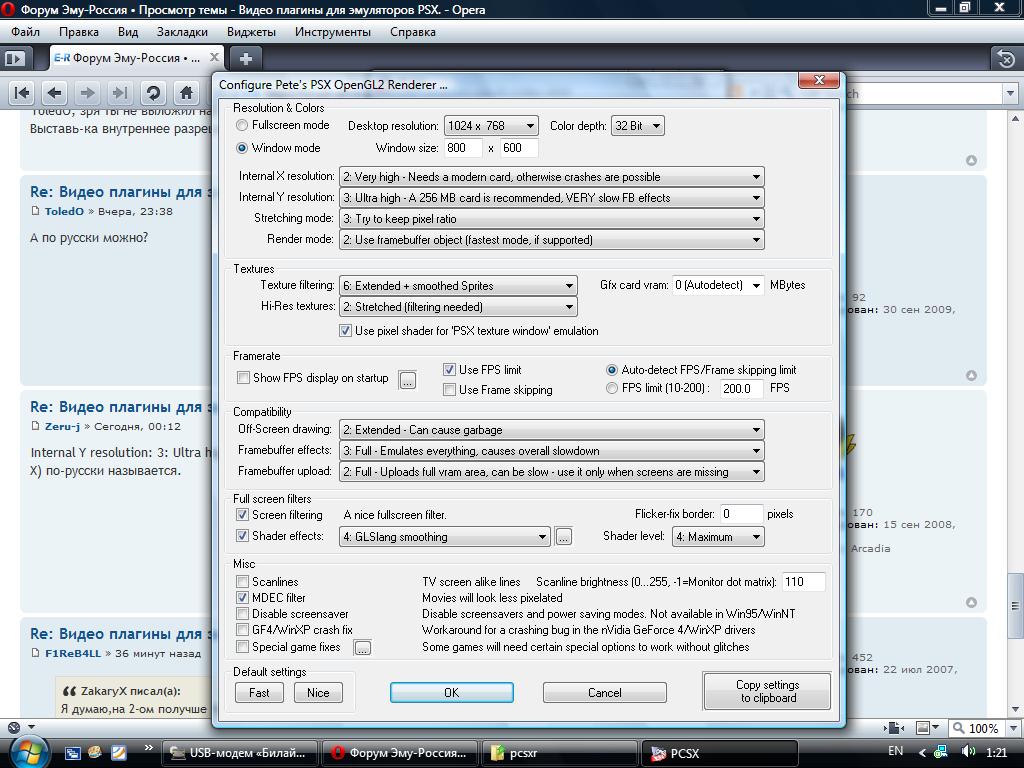1024x768 pixels.
Task: Open the Инструменты menu
Action: (x=333, y=32)
